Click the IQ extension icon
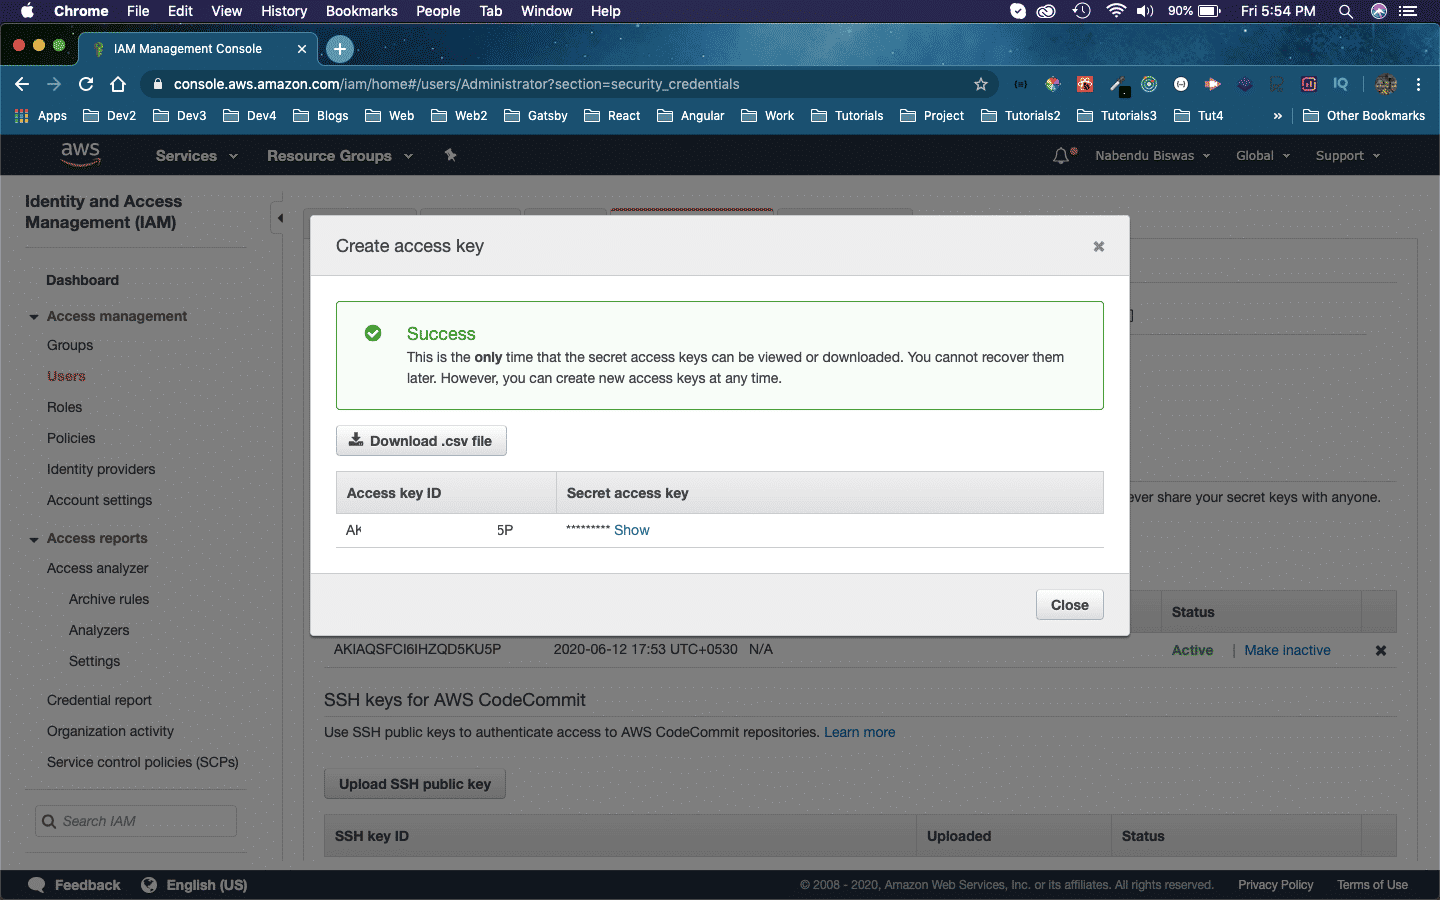 pos(1340,84)
